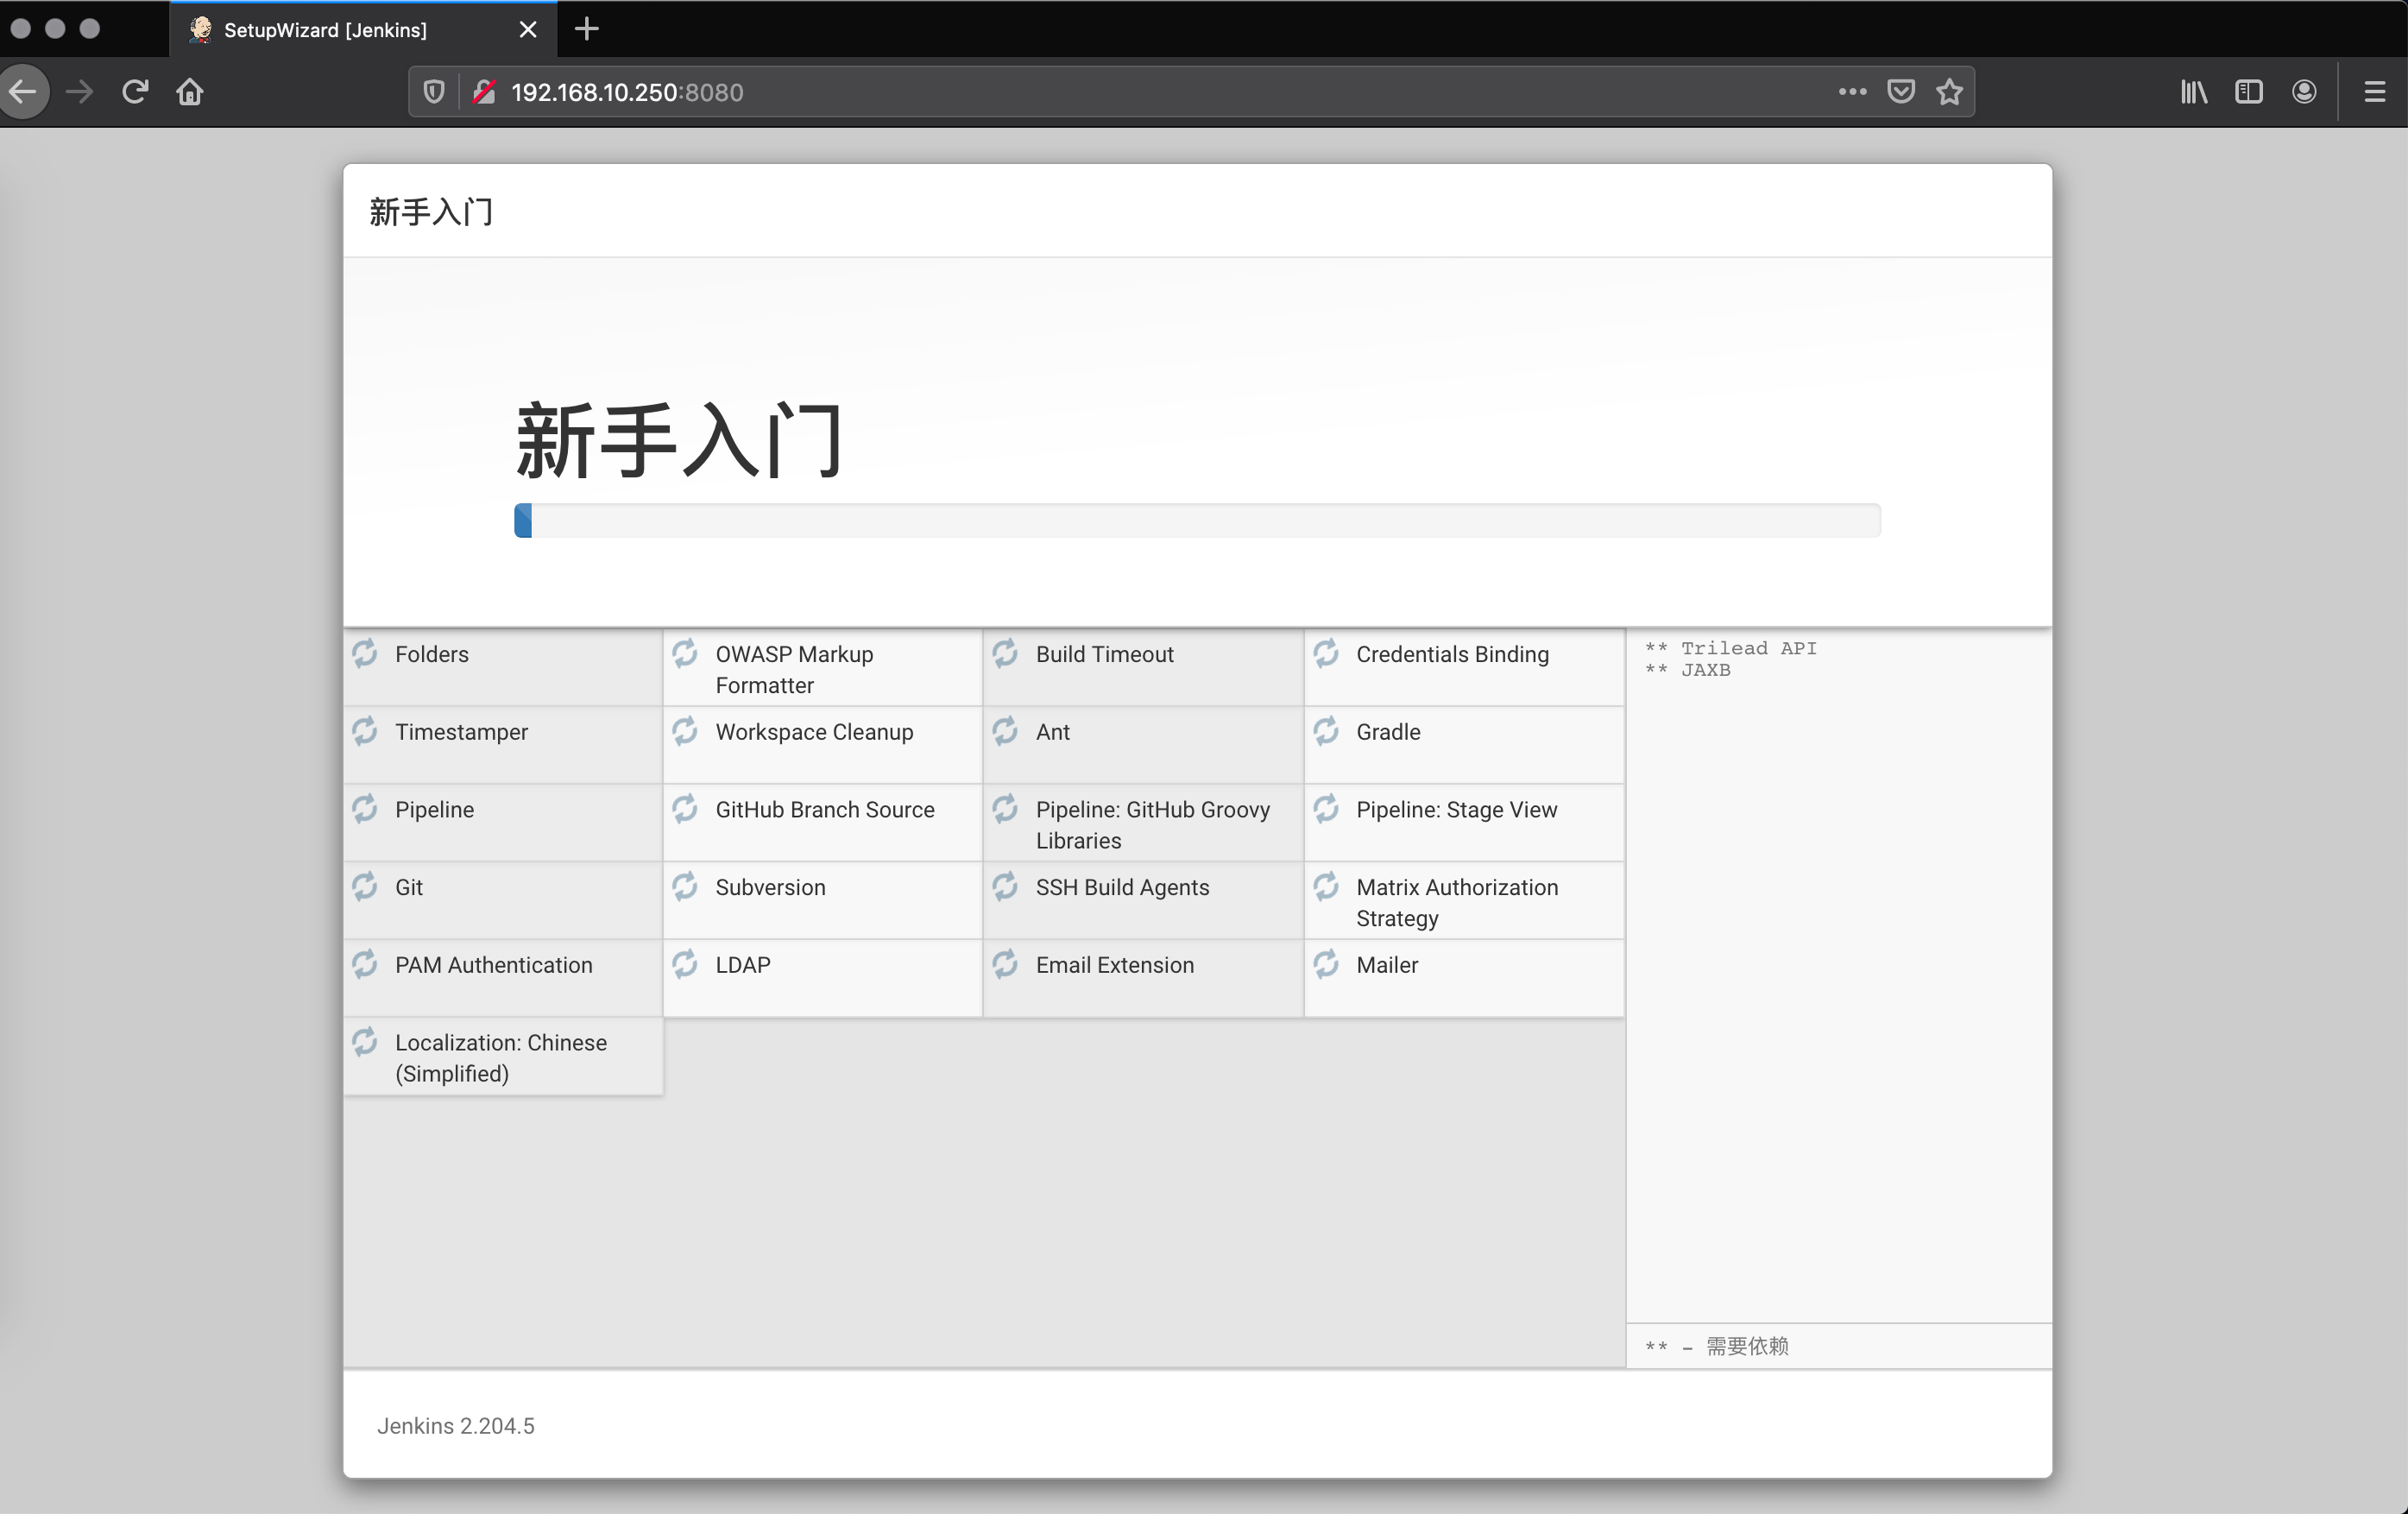
Task: Open the page actions three-dot menu
Action: [1852, 92]
